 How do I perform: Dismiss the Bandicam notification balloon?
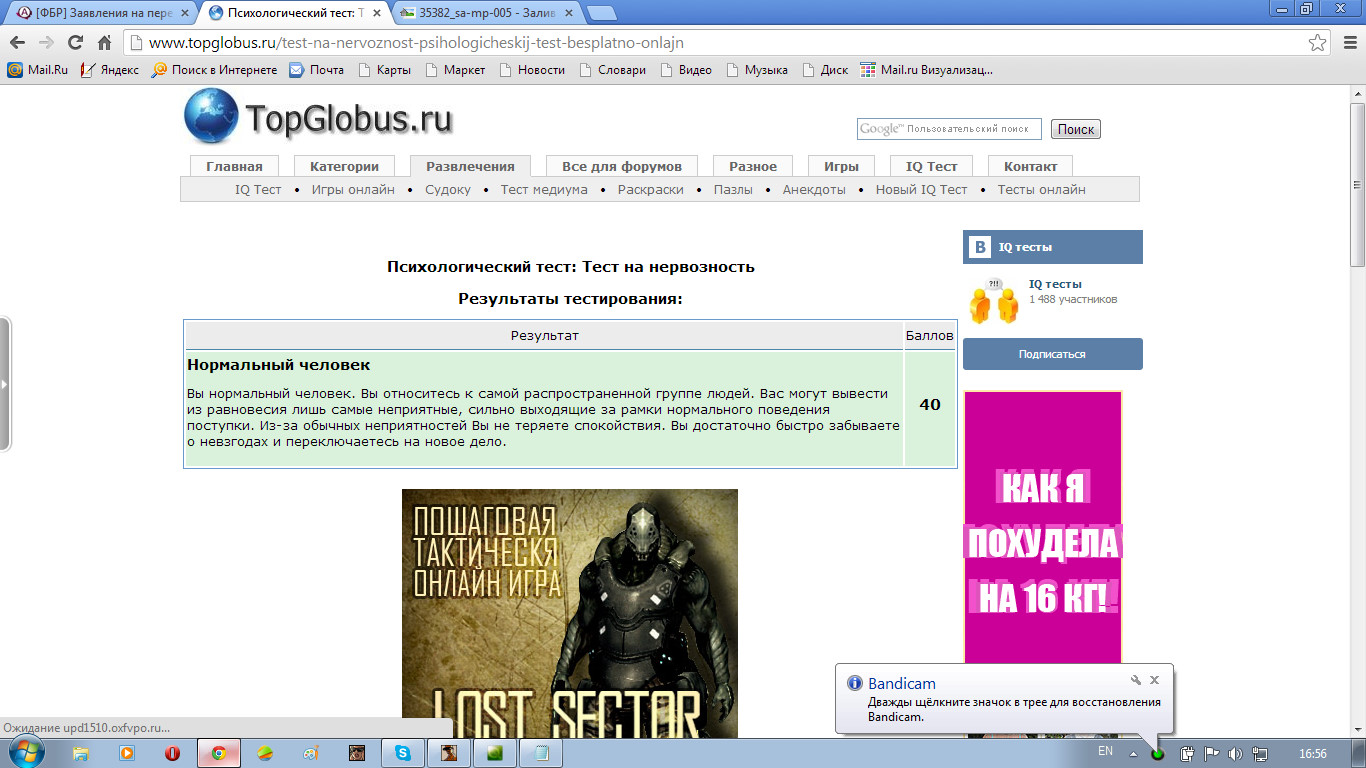1154,680
